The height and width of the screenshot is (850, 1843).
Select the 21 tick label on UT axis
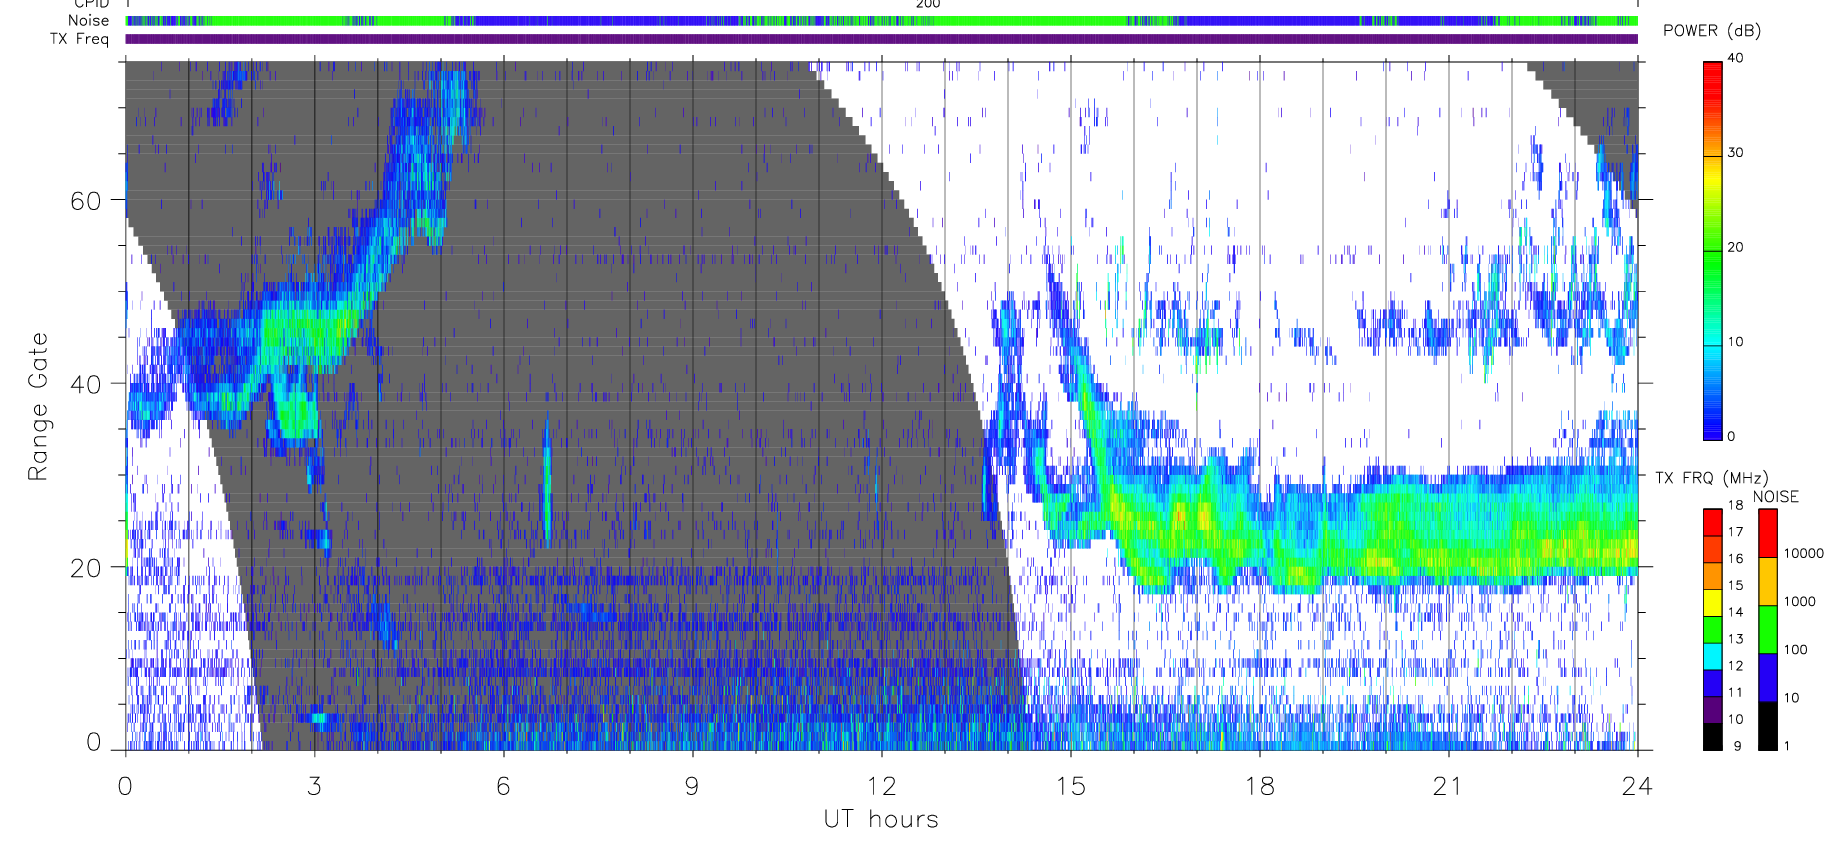(x=1448, y=786)
